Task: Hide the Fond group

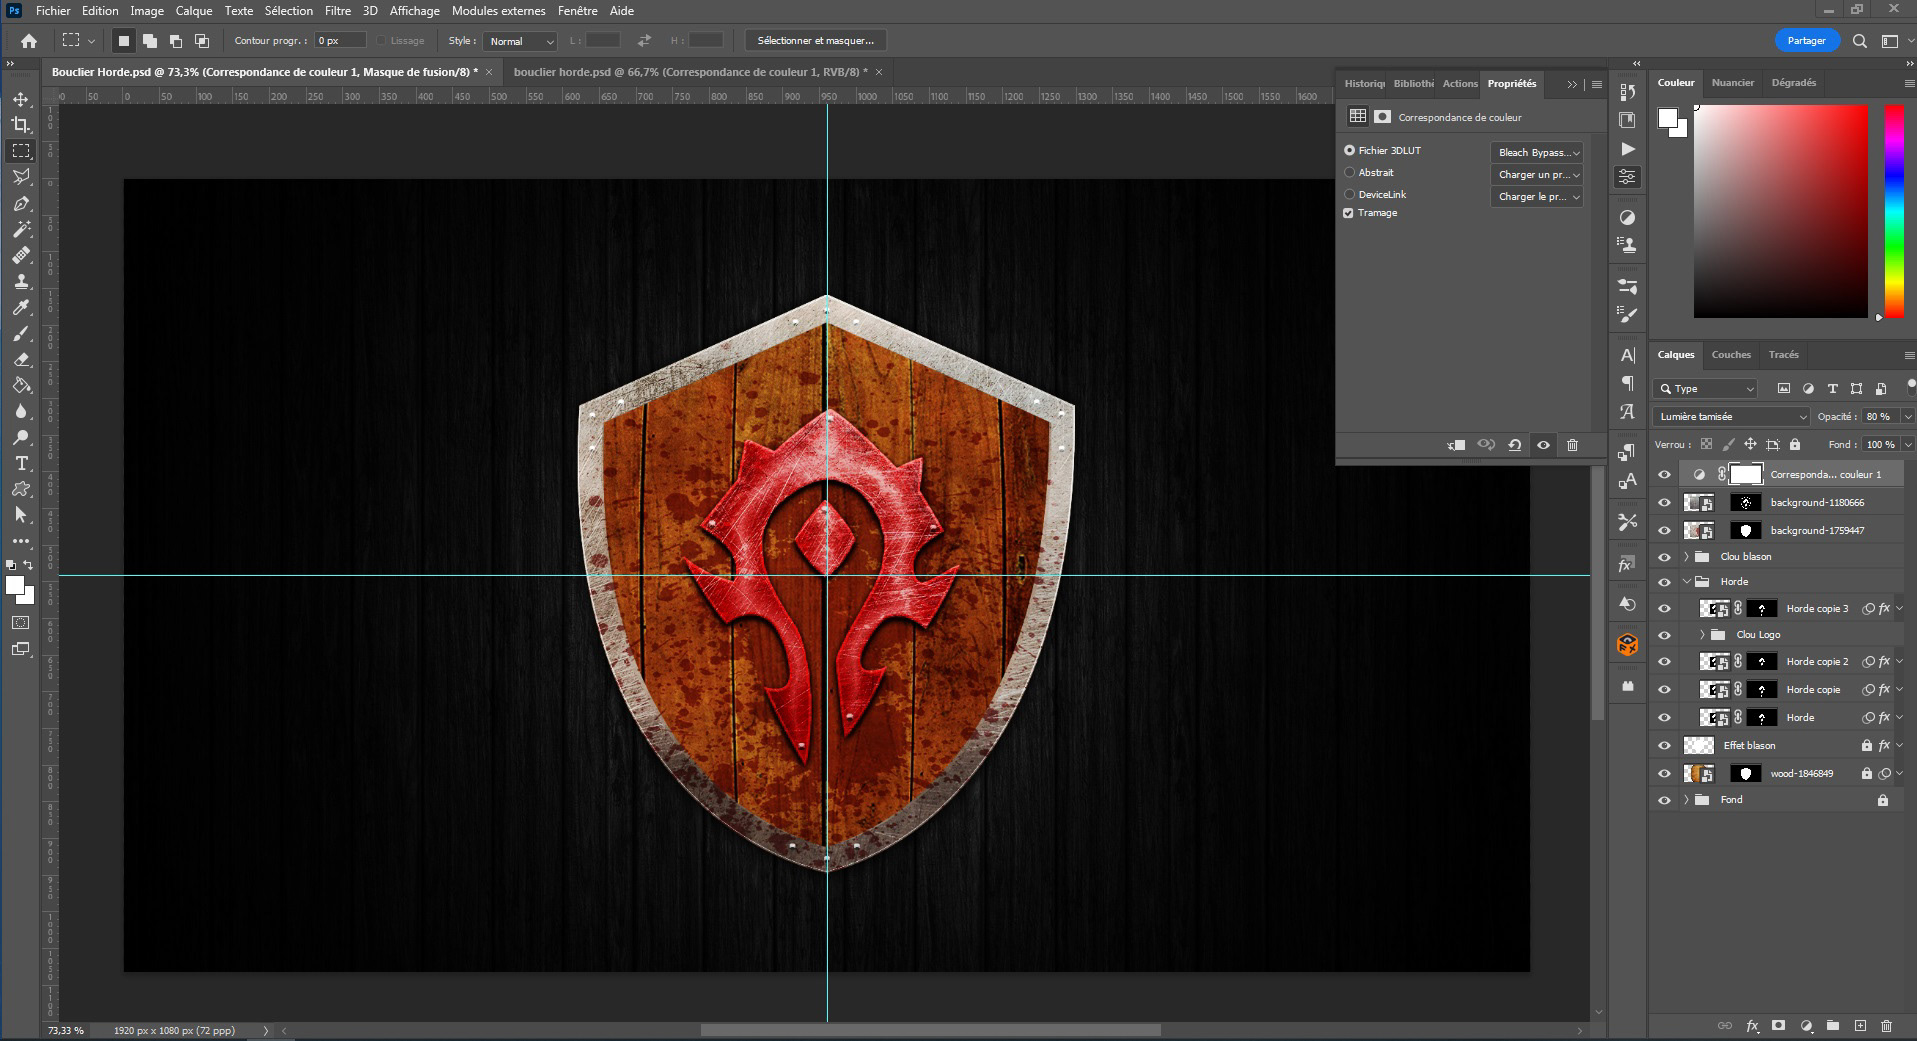Action: pos(1664,800)
